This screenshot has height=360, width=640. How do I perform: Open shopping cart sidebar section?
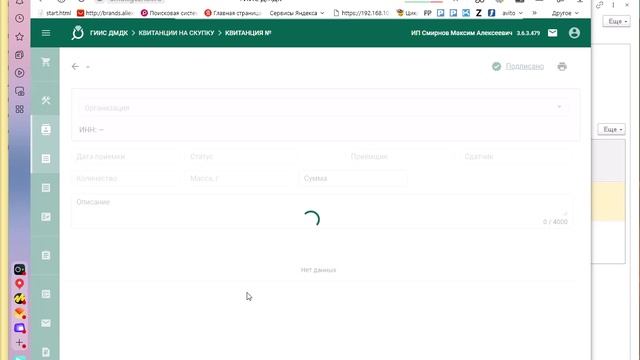[x=46, y=62]
